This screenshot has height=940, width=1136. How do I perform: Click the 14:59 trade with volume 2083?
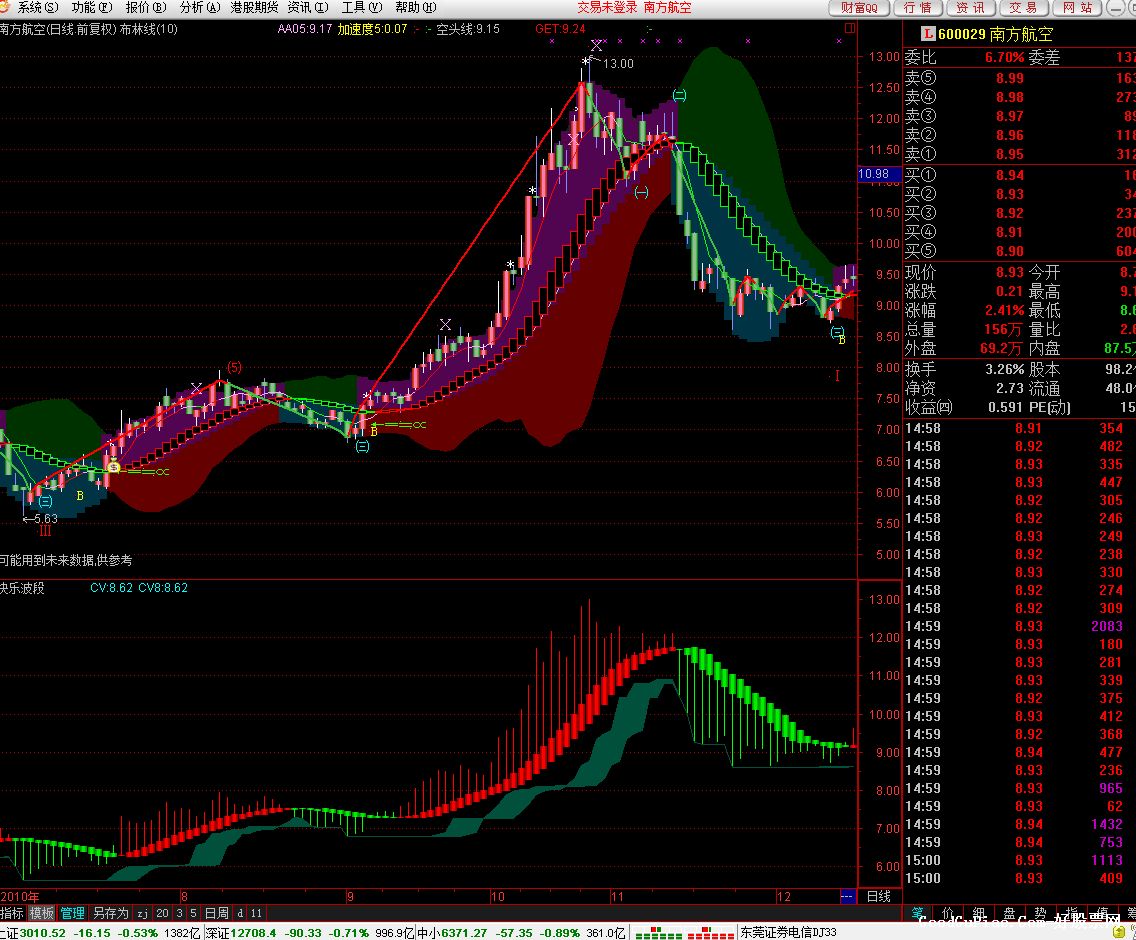1019,626
